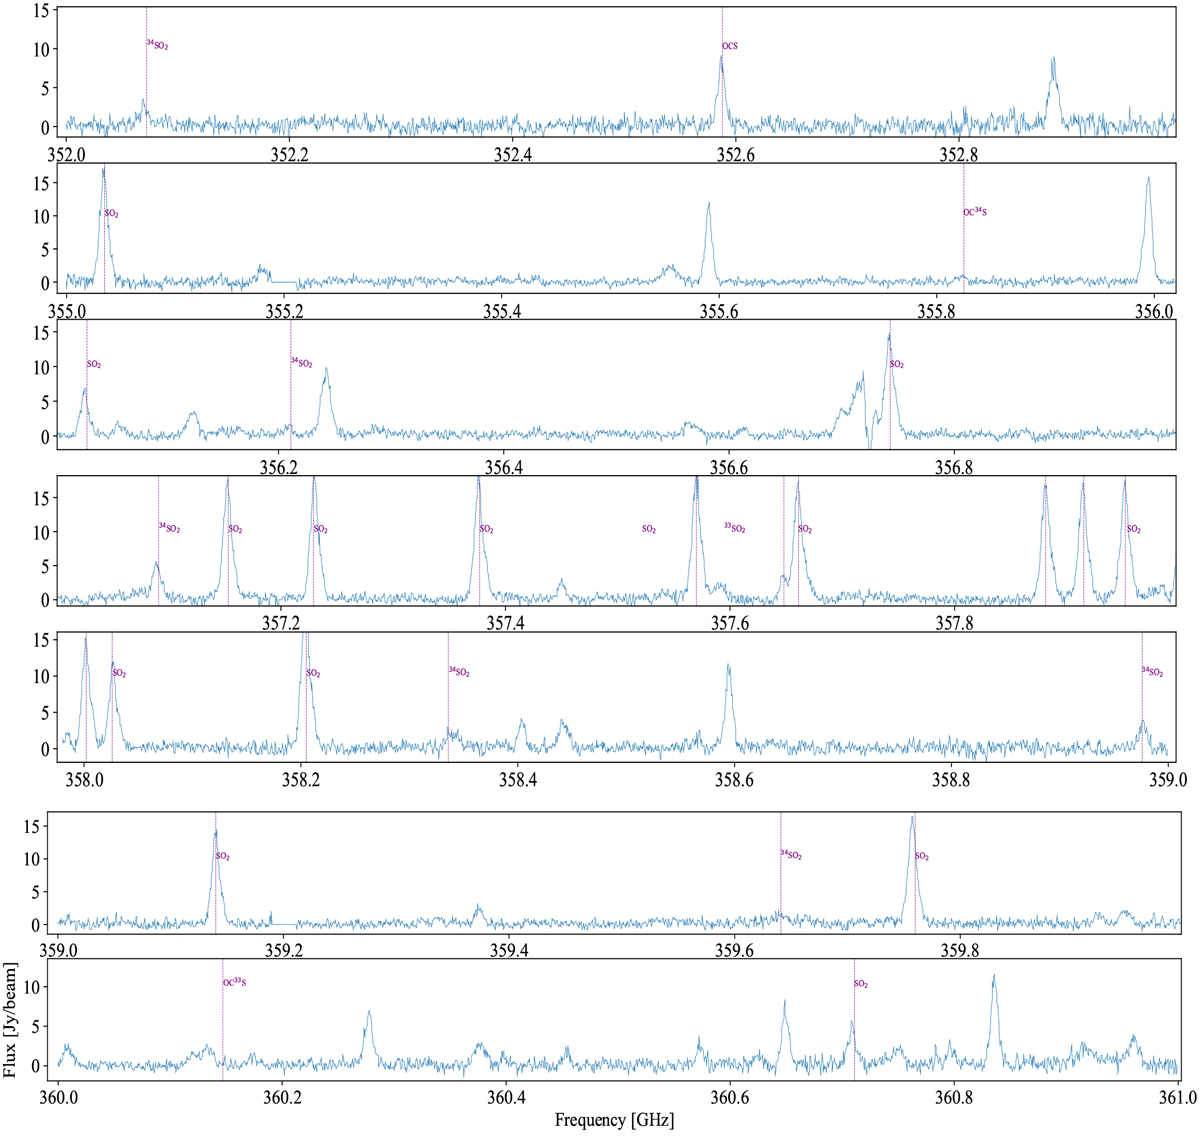Select the OC34S label near 355.8 GHz

(974, 212)
